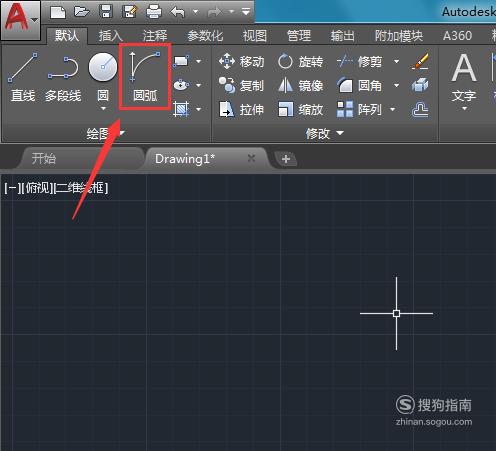
Task: Select the 直线 line tool
Action: (23, 77)
